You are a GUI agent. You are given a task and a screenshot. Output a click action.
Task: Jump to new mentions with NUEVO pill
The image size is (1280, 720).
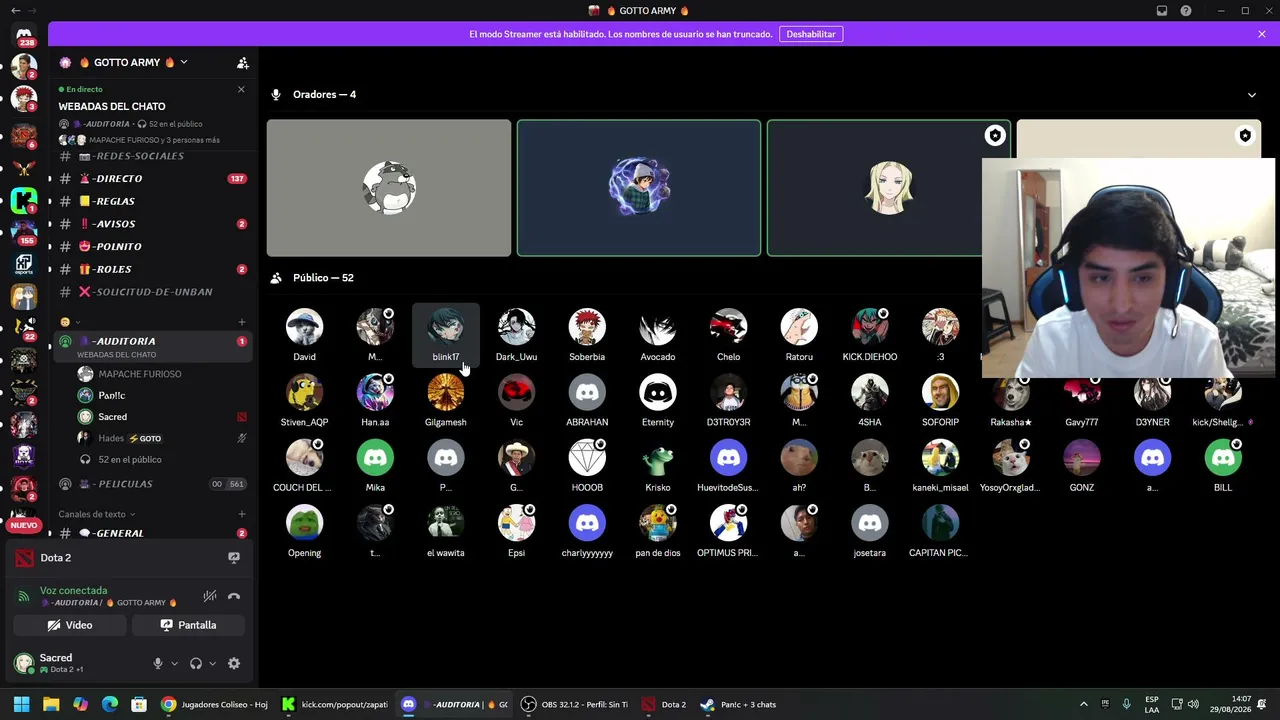click(24, 525)
